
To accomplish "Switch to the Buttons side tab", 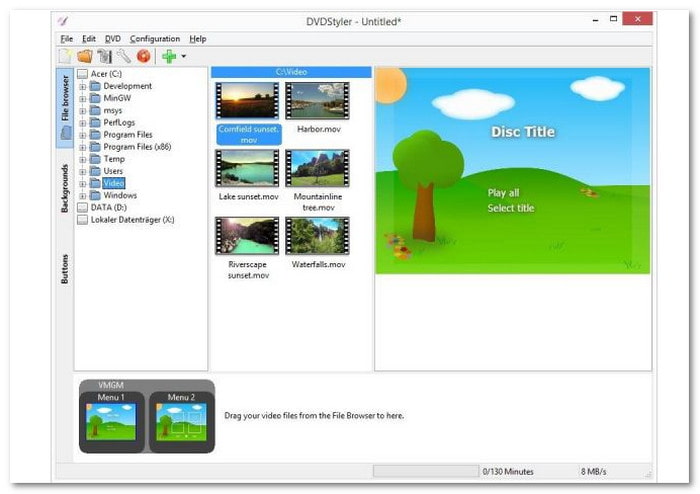I will point(65,269).
